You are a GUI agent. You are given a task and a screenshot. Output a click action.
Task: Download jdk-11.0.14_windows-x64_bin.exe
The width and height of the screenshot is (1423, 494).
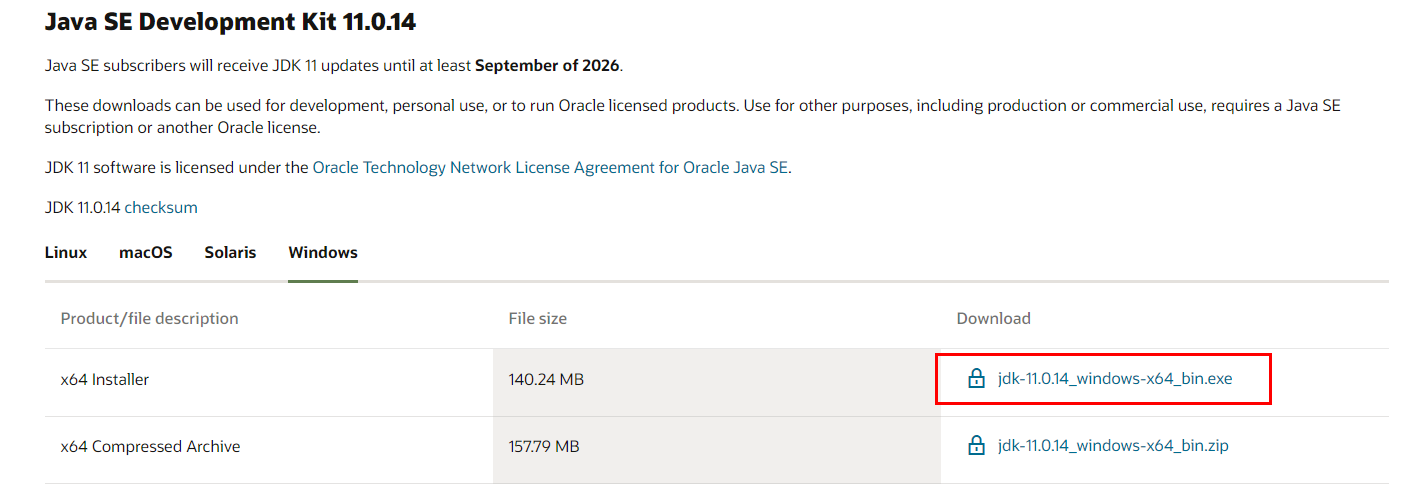click(x=1115, y=379)
